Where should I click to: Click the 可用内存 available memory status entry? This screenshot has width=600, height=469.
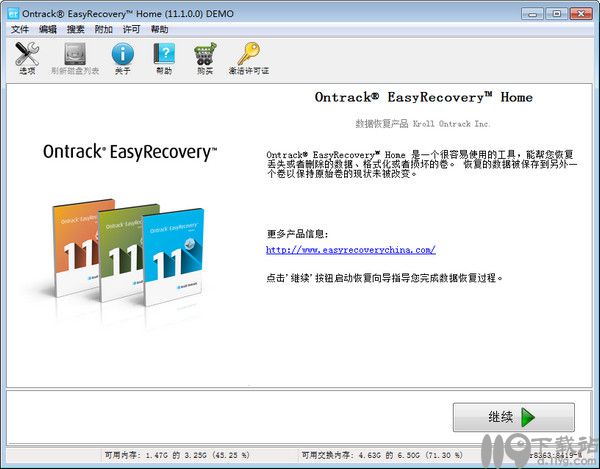point(177,455)
